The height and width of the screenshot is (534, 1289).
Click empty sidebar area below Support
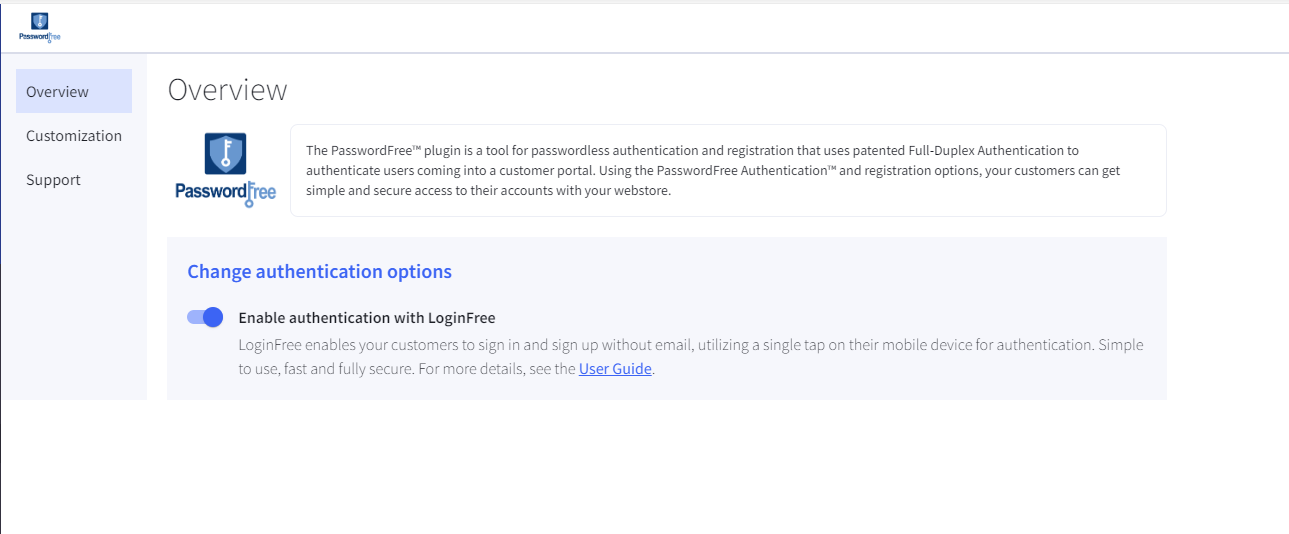point(74,300)
